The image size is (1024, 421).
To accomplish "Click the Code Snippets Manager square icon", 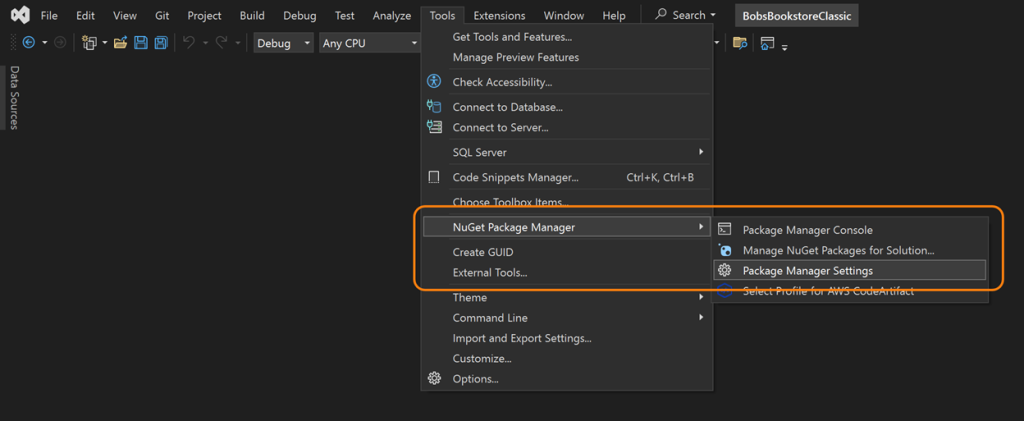I will click(434, 177).
